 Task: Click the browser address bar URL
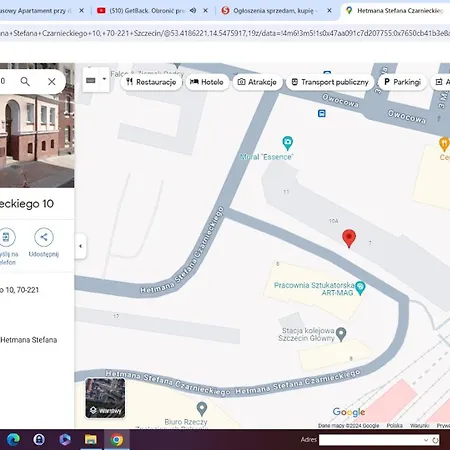225,33
